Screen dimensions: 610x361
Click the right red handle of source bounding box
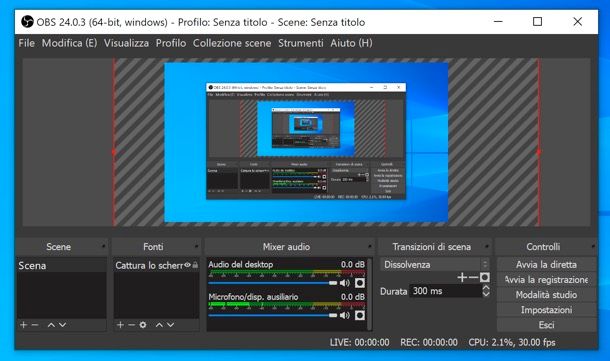coord(539,152)
